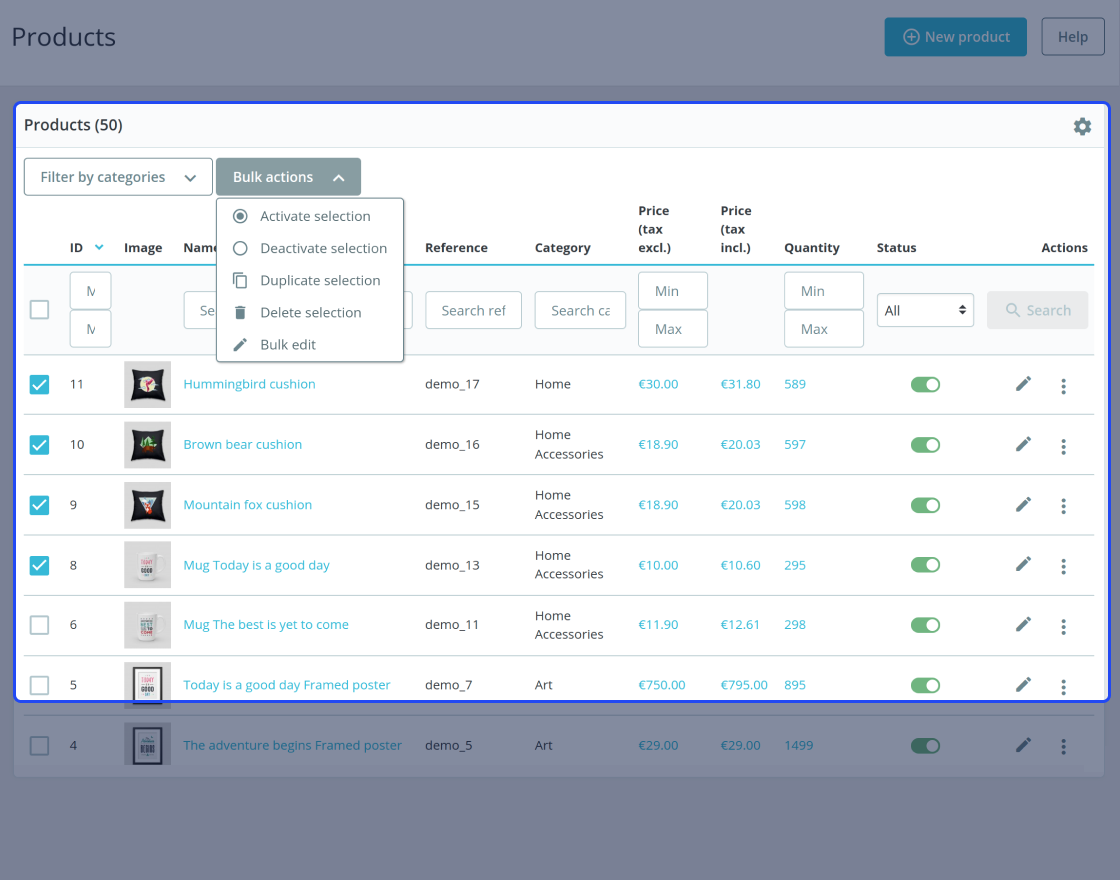Toggle status for The adventure begins Framed poster
The width and height of the screenshot is (1120, 880).
pyautogui.click(x=925, y=746)
